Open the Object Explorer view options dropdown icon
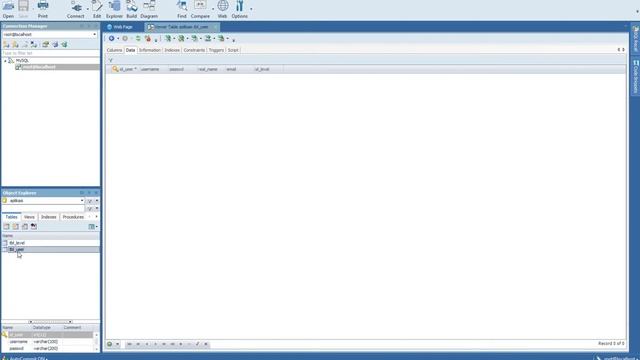Viewport: 640px width, 360px height. (x=93, y=227)
